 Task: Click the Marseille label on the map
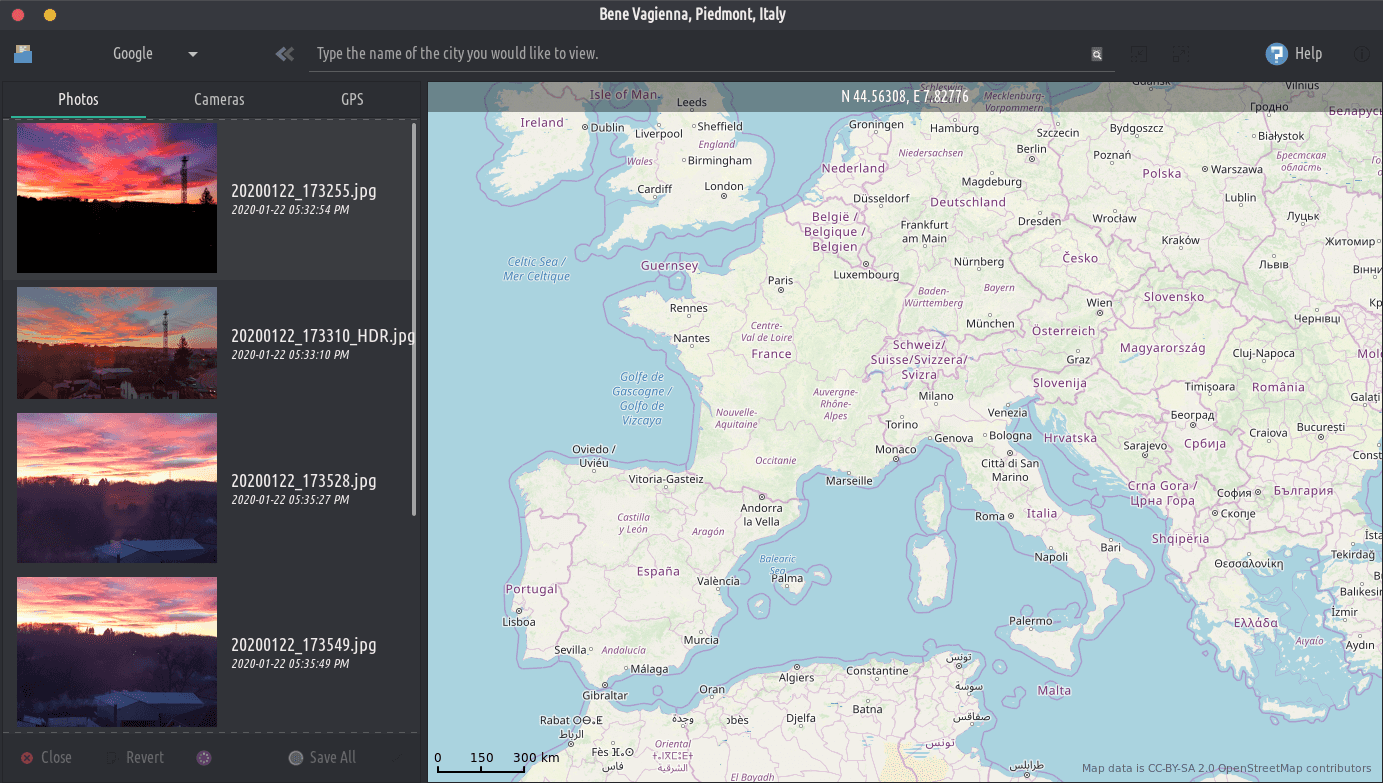coord(849,481)
